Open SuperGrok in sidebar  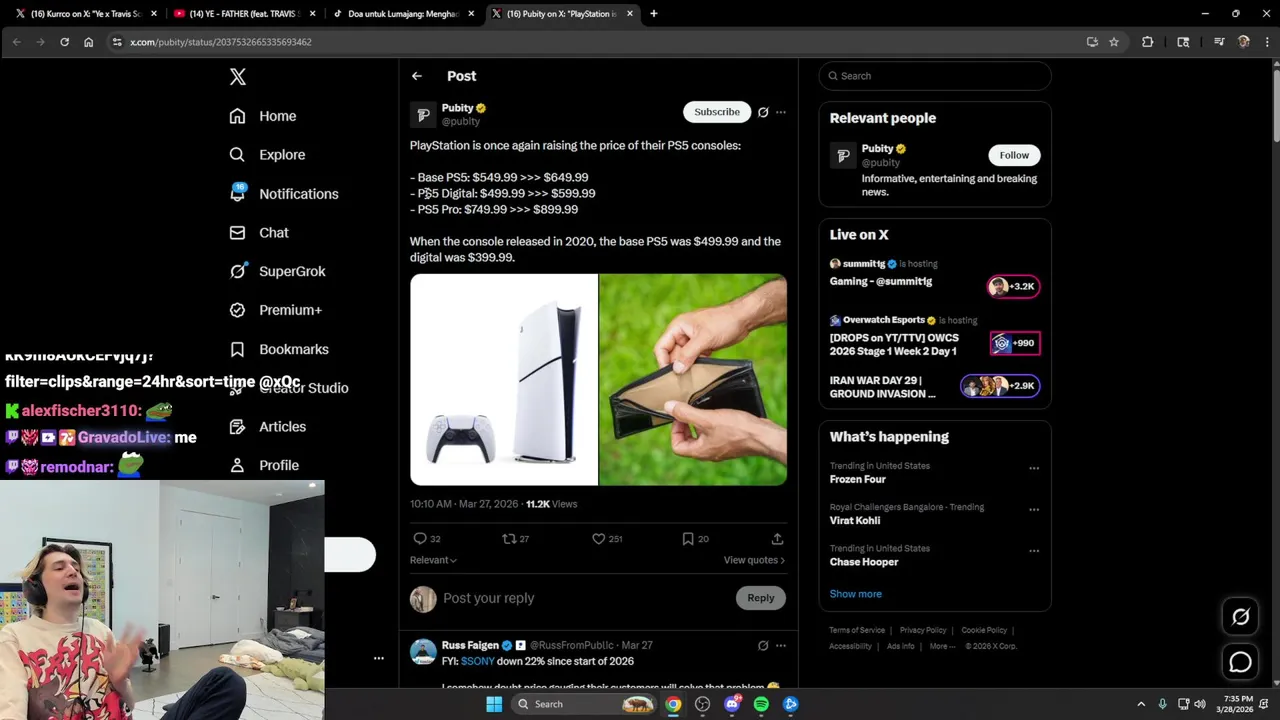point(276,271)
